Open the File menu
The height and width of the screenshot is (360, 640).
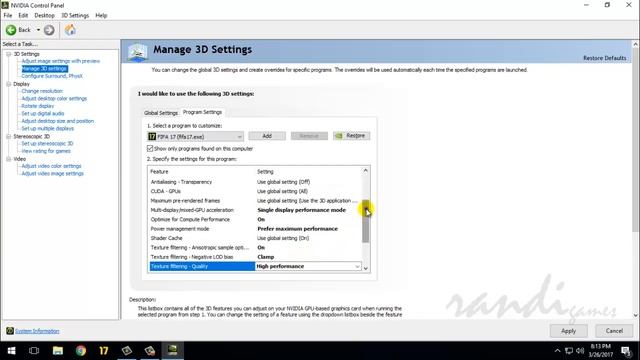point(8,15)
